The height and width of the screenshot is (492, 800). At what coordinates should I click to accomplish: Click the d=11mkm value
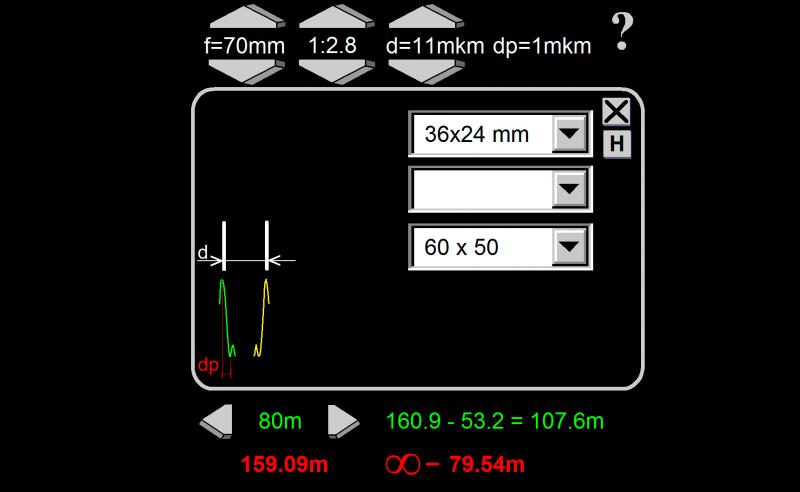435,46
